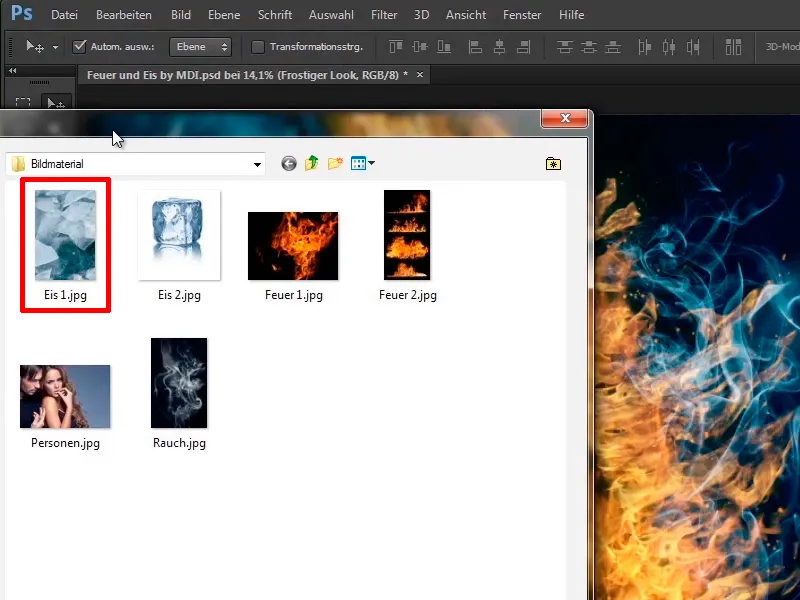
Task: Open the Bild menu
Action: pyautogui.click(x=181, y=15)
